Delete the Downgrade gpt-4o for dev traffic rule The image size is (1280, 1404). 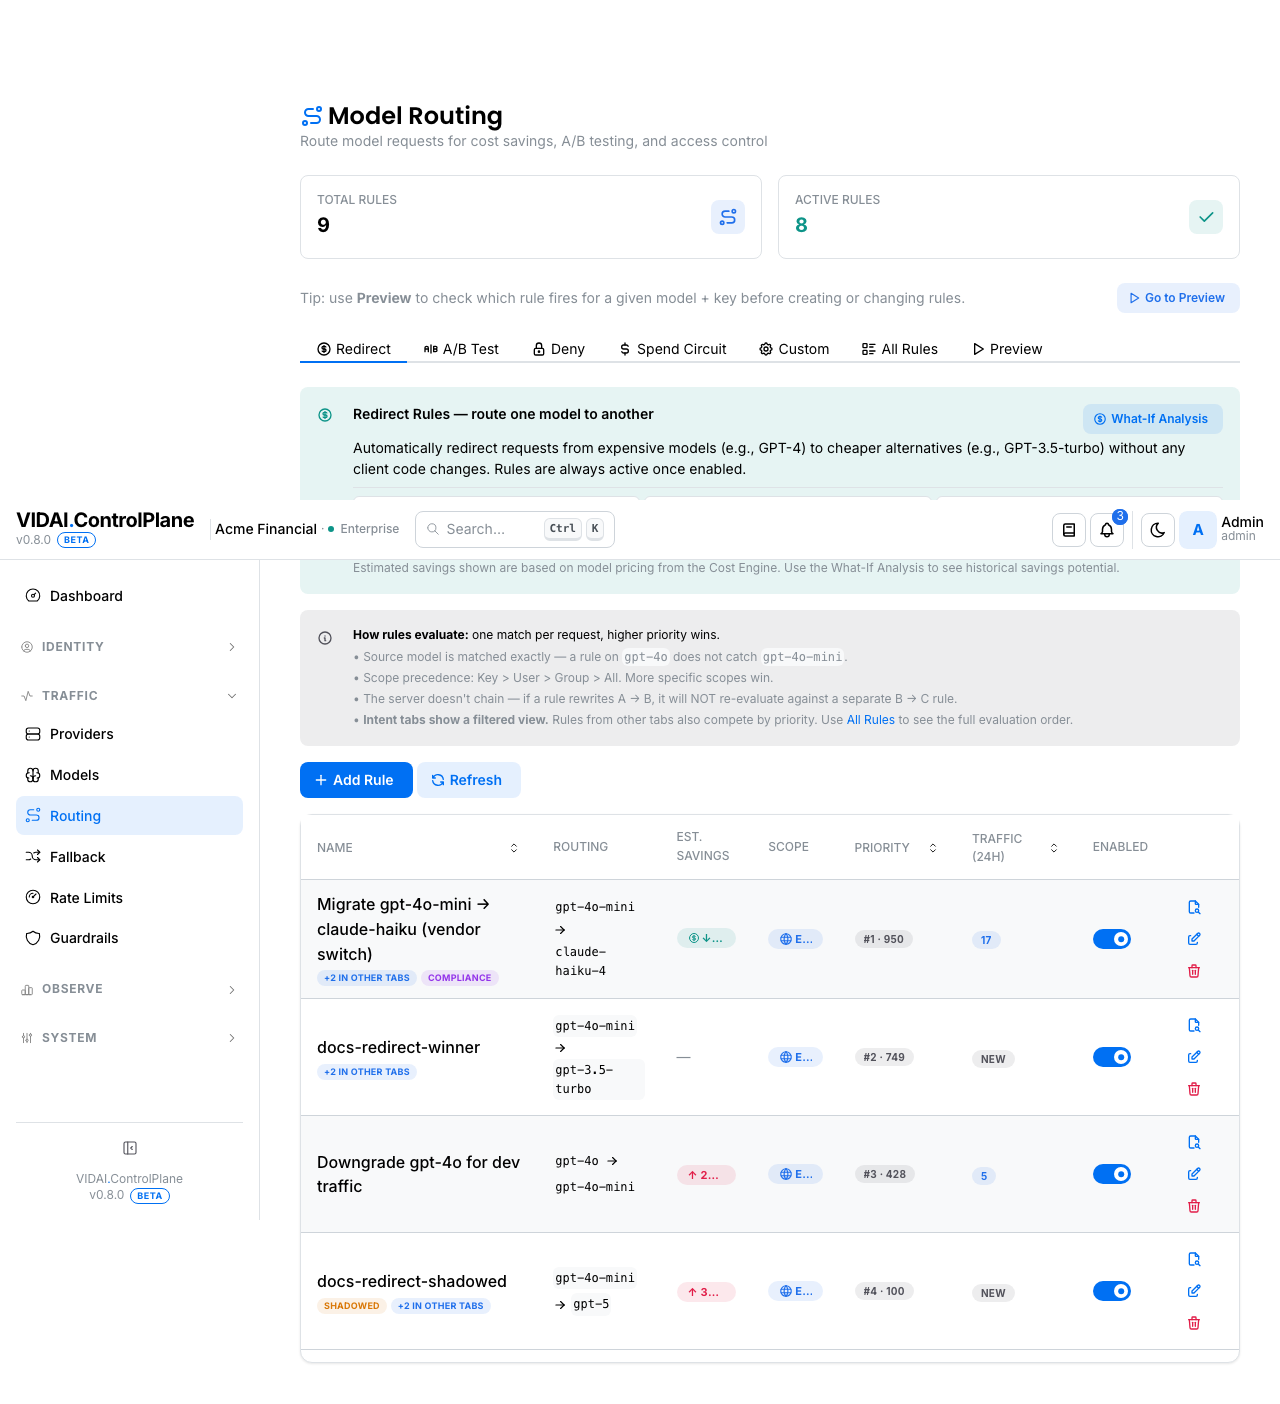1194,1206
